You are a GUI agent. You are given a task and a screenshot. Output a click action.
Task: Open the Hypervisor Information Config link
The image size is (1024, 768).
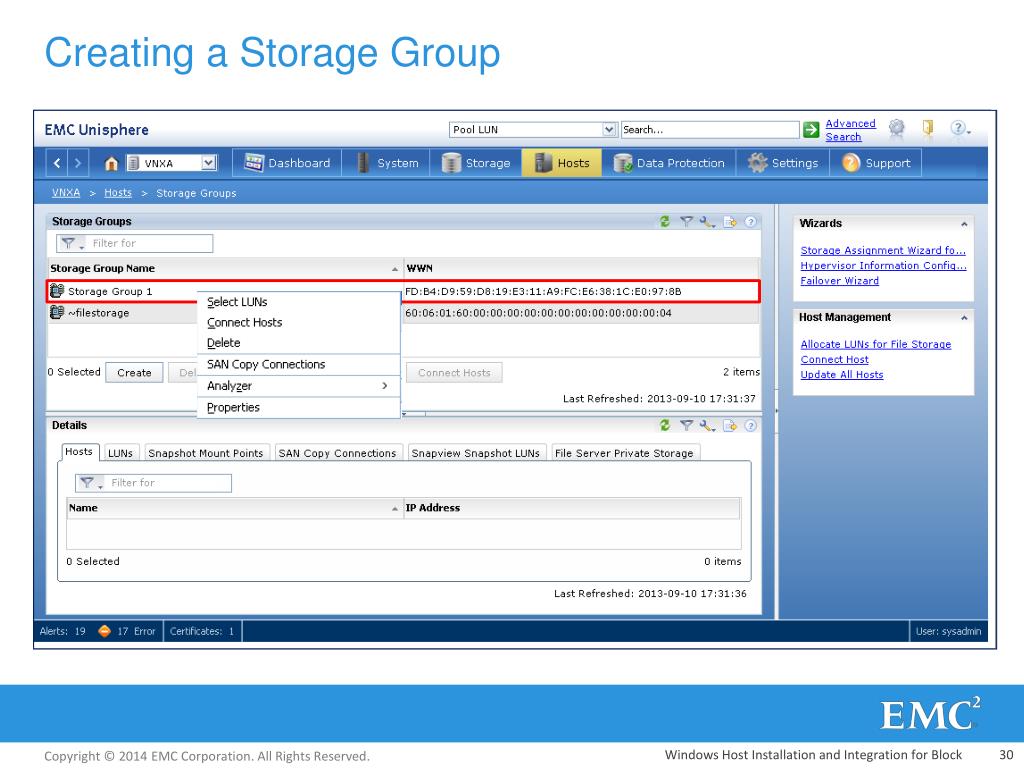[883, 265]
